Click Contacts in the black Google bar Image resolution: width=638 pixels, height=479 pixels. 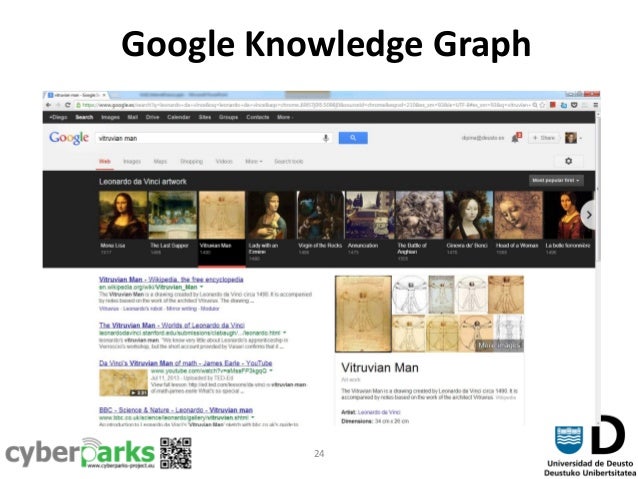point(258,117)
